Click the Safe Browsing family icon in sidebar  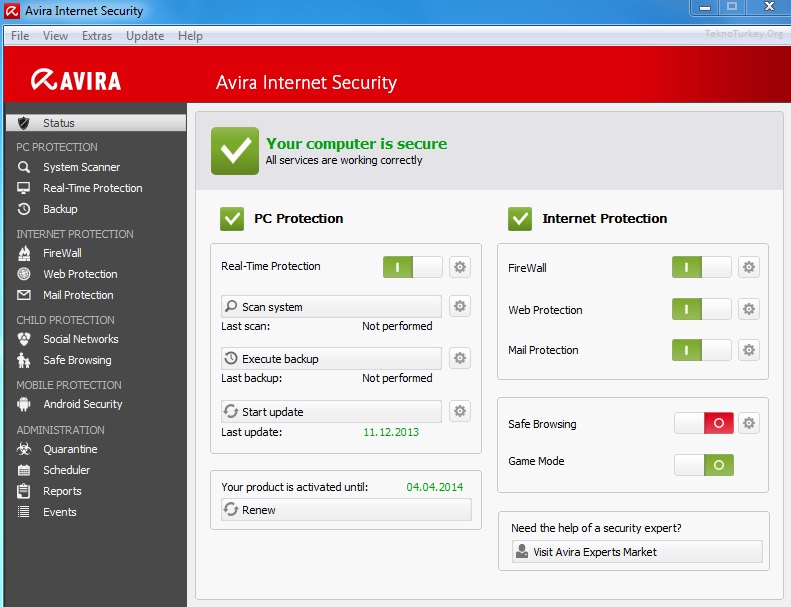tap(24, 360)
